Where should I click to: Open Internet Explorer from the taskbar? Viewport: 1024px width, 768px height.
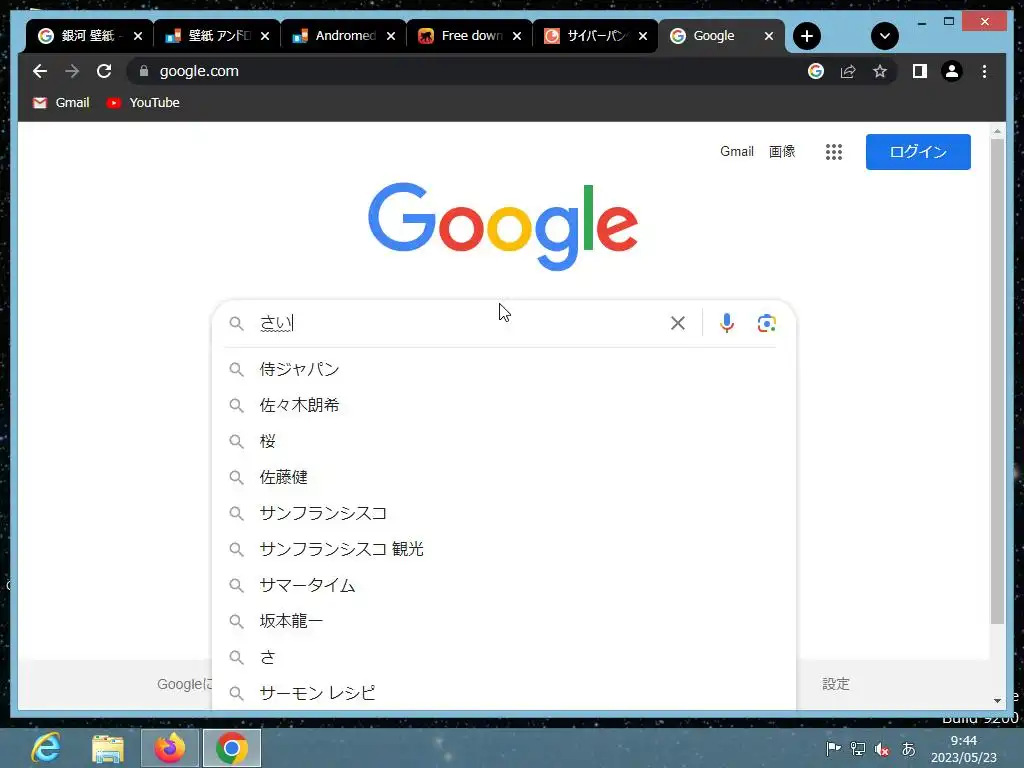click(x=46, y=748)
